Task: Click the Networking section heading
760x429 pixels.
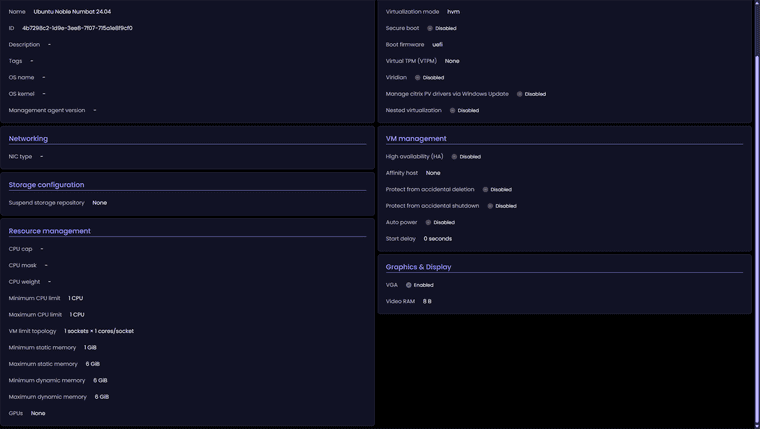Action: point(28,139)
